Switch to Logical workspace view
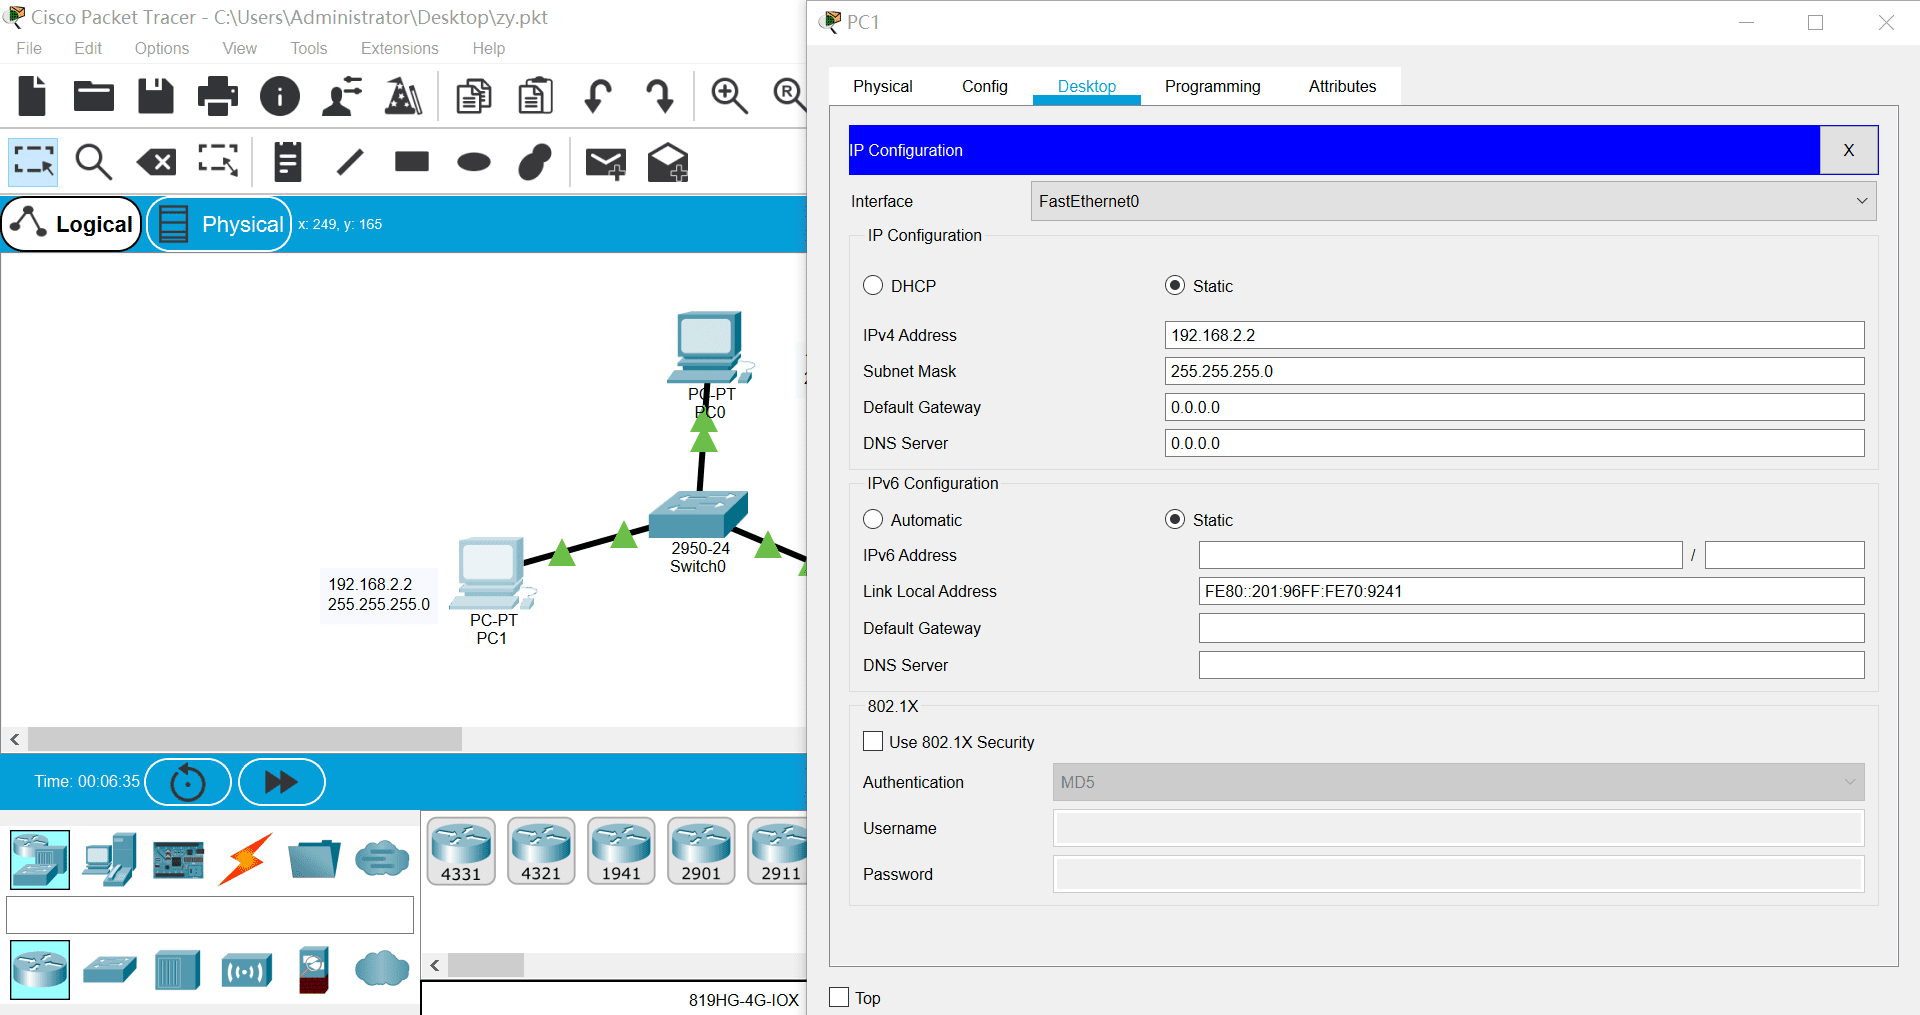 tap(72, 224)
